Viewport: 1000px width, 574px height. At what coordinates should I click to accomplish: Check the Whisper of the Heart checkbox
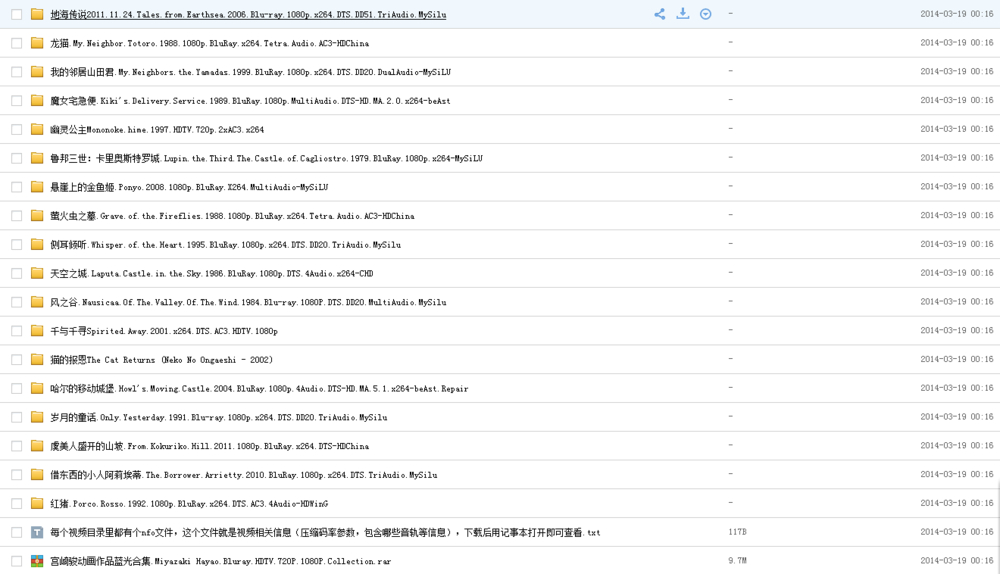tap(17, 244)
